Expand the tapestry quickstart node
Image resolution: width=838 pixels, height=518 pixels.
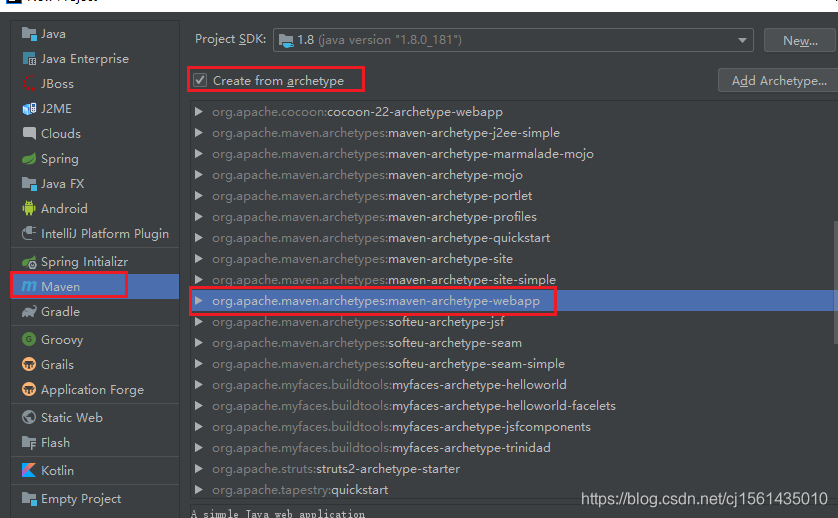[198, 489]
